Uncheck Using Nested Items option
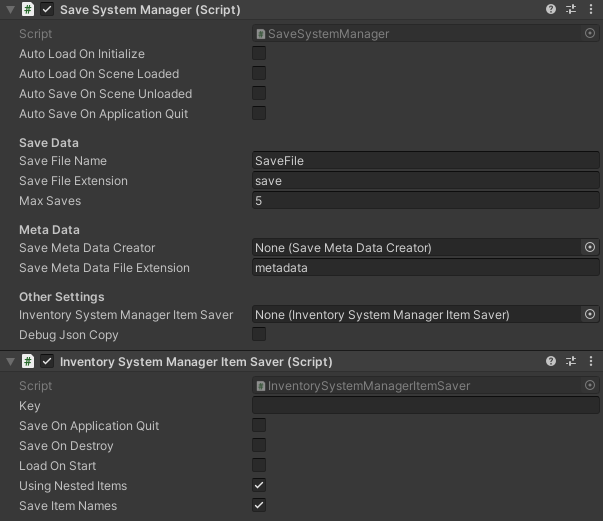The width and height of the screenshot is (603, 521). click(x=259, y=485)
